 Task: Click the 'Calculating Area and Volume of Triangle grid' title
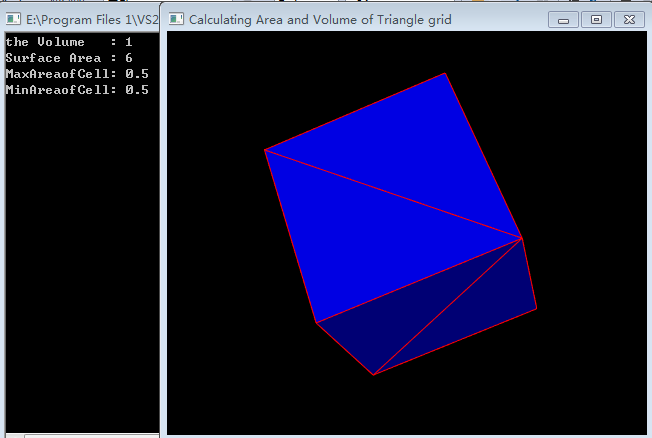point(320,20)
